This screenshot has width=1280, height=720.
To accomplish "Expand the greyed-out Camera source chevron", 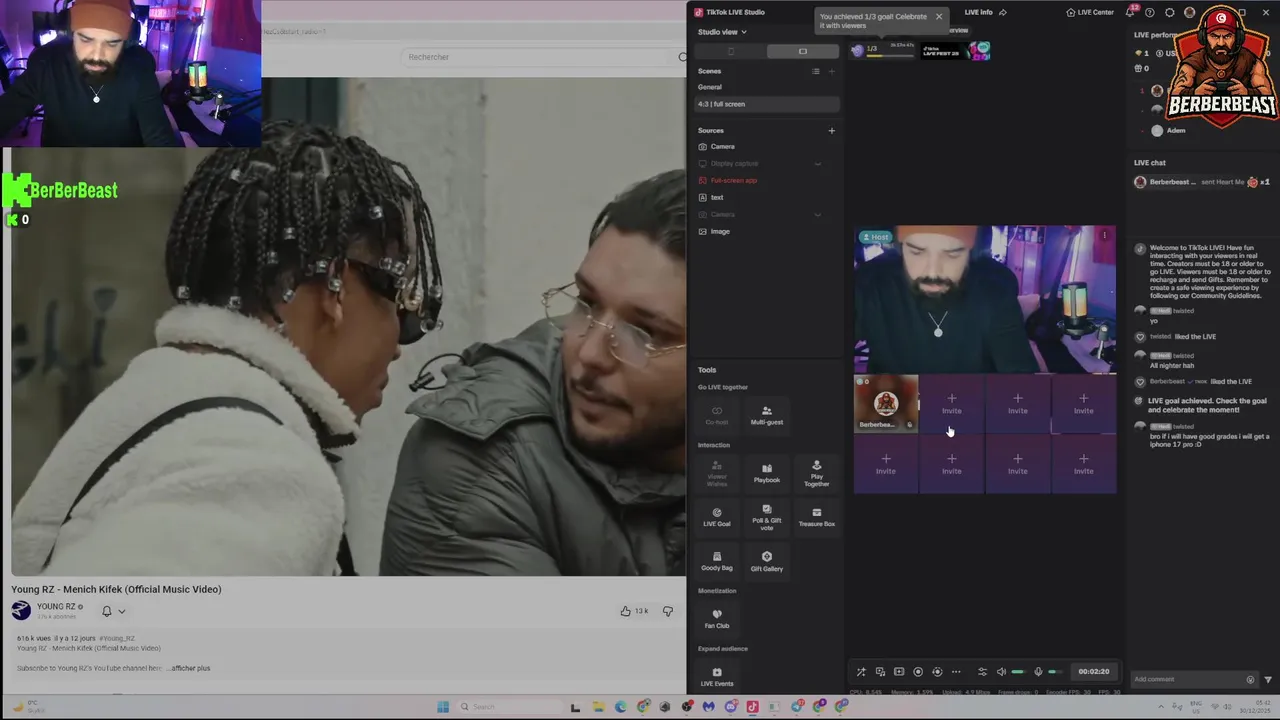I will tap(818, 215).
